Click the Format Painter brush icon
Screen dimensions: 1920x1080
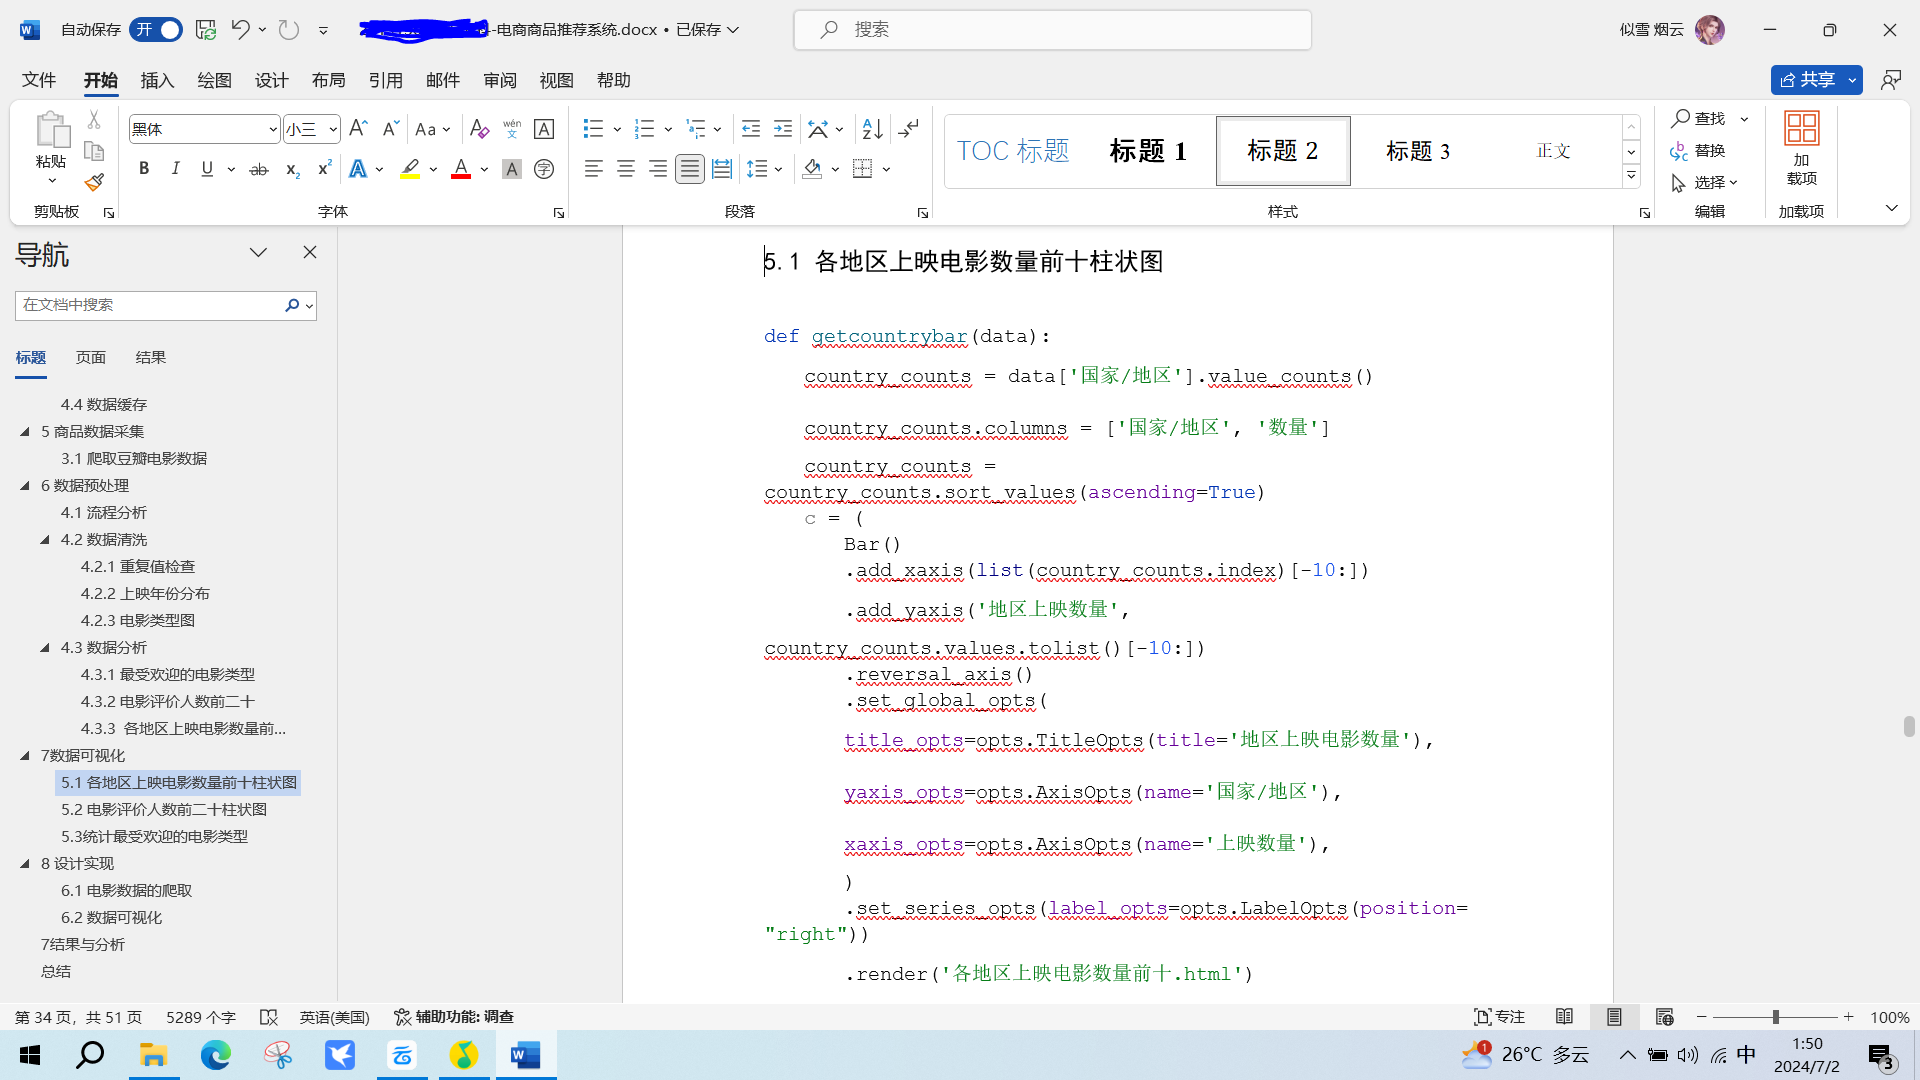(94, 182)
